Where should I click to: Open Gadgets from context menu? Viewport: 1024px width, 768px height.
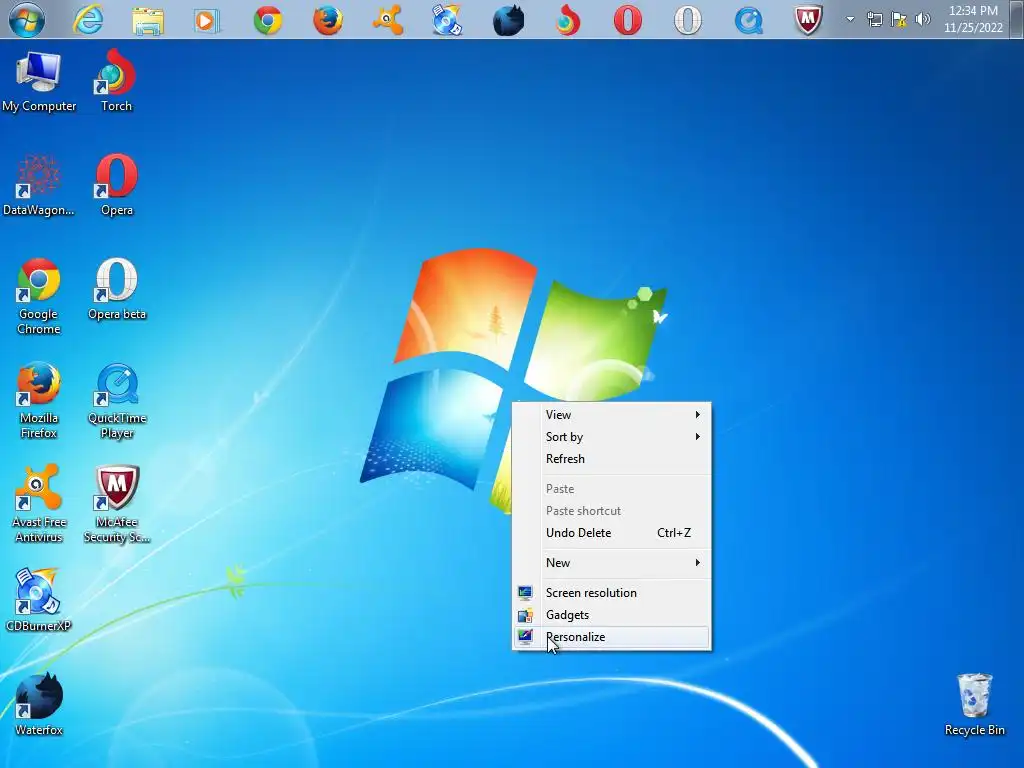pos(611,615)
